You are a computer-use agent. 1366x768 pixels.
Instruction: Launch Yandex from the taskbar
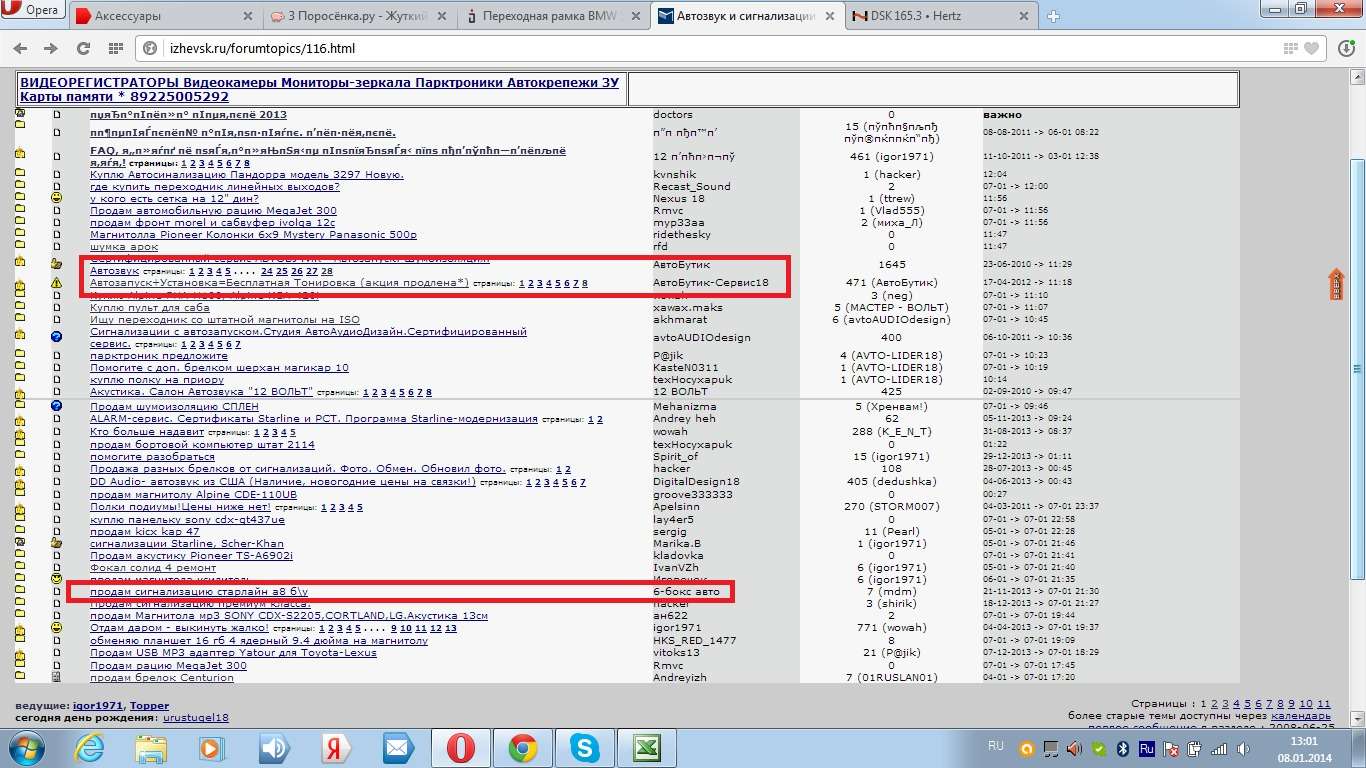[x=335, y=747]
